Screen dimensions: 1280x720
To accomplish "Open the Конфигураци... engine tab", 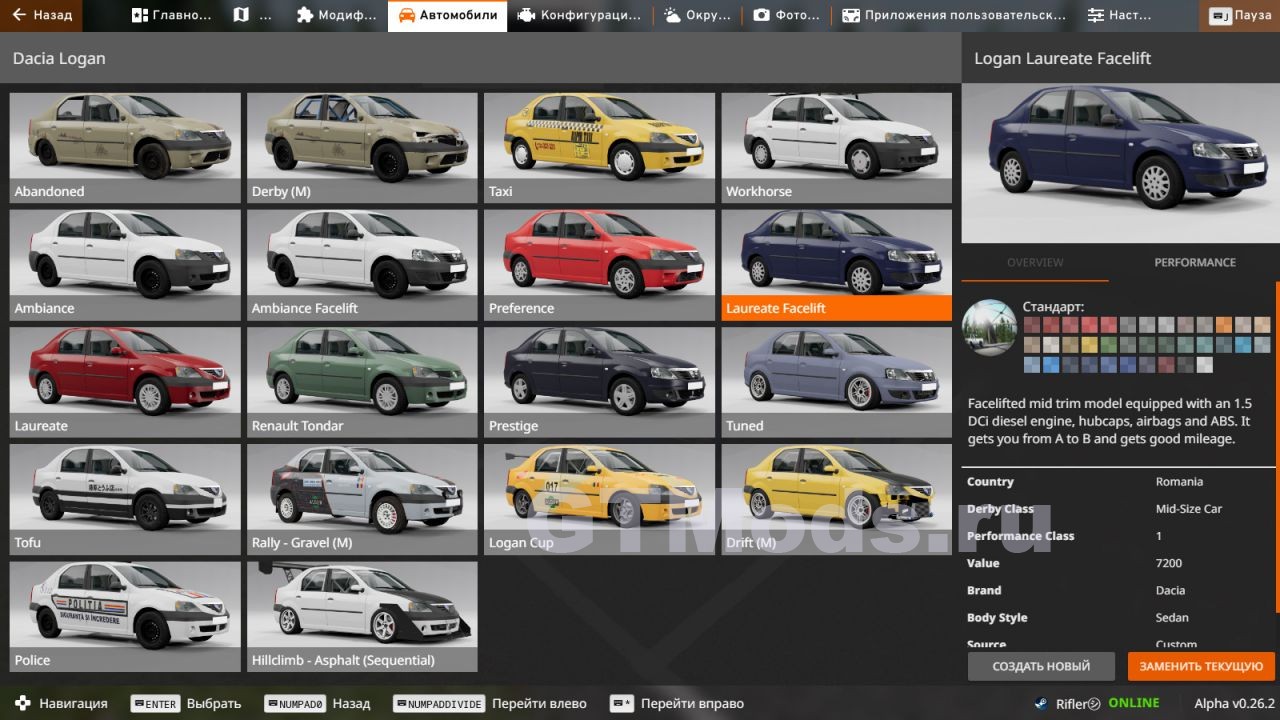I will (x=580, y=15).
